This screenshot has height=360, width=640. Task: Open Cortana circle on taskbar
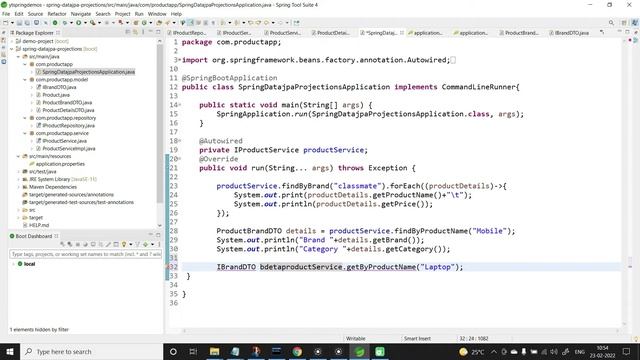point(173,351)
